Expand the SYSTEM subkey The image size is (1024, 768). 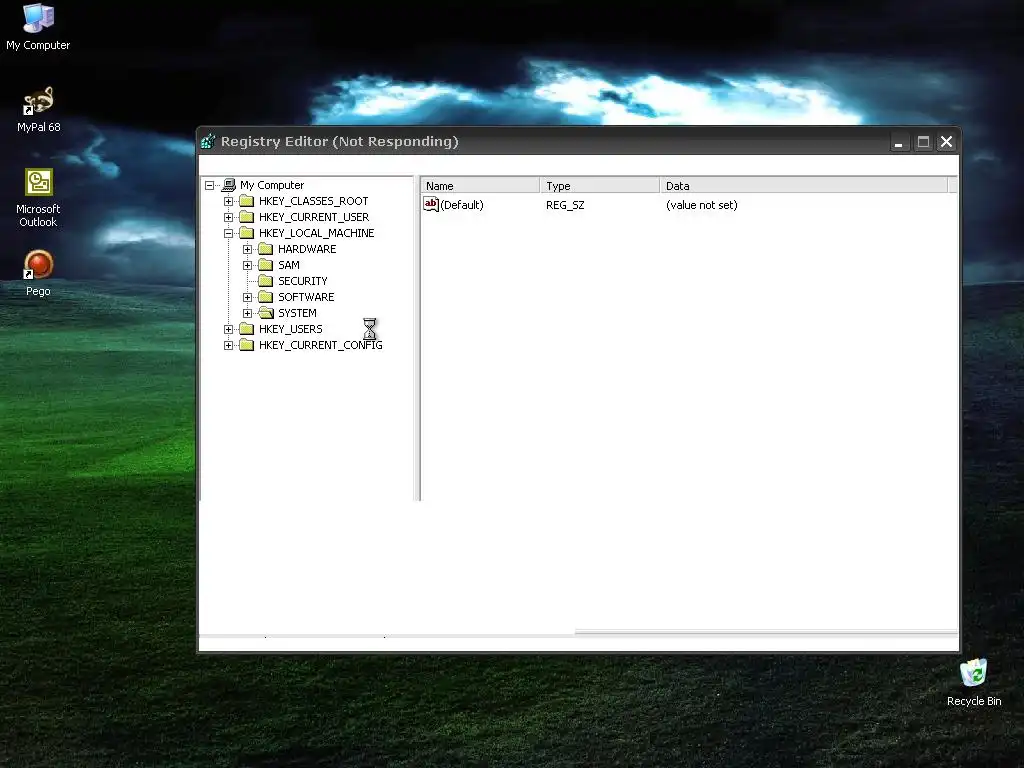click(x=247, y=313)
